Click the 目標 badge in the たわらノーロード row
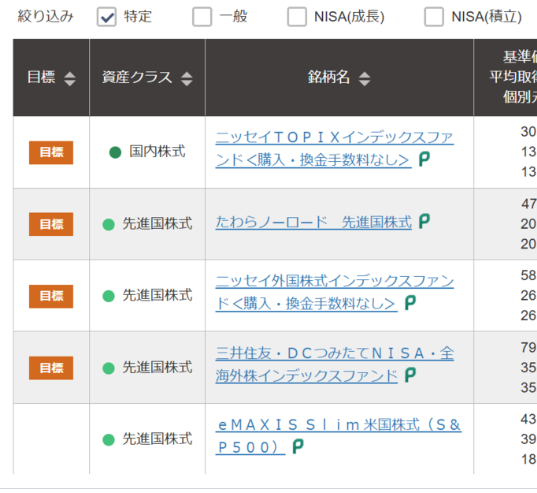The height and width of the screenshot is (493, 537). click(51, 224)
